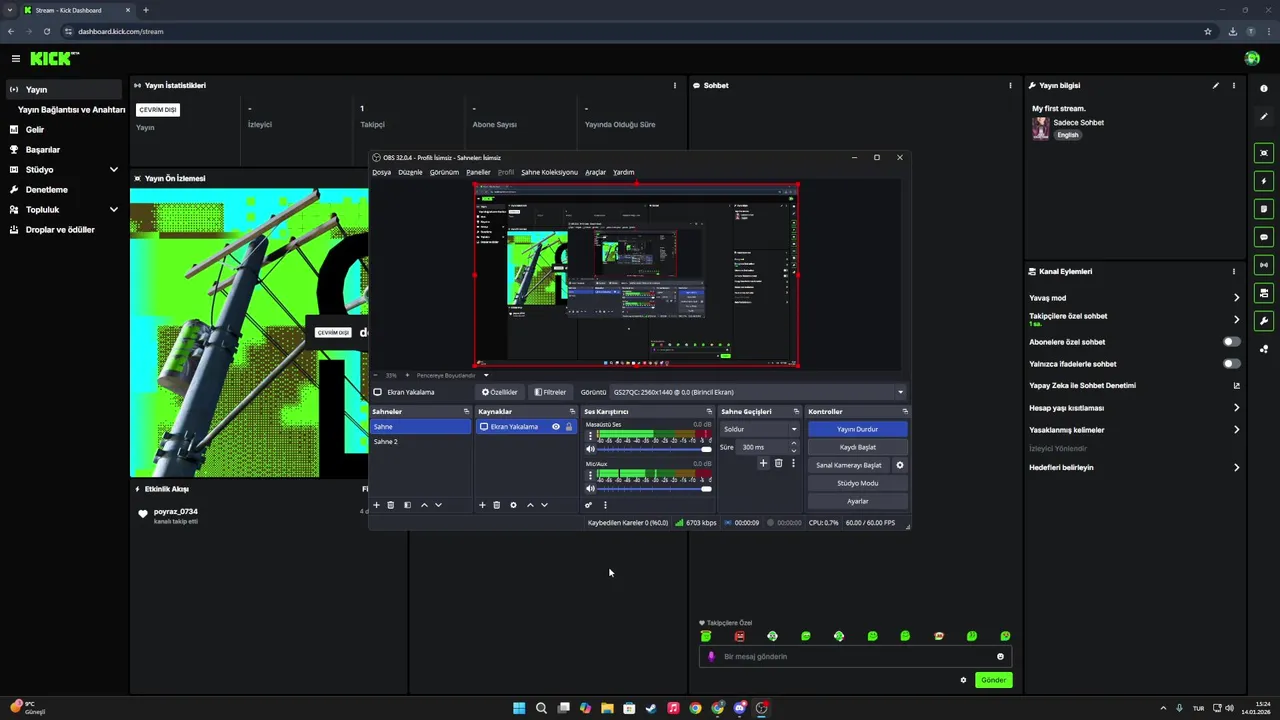Click the wrench icon in right rail
The image size is (1280, 720).
point(1264,321)
